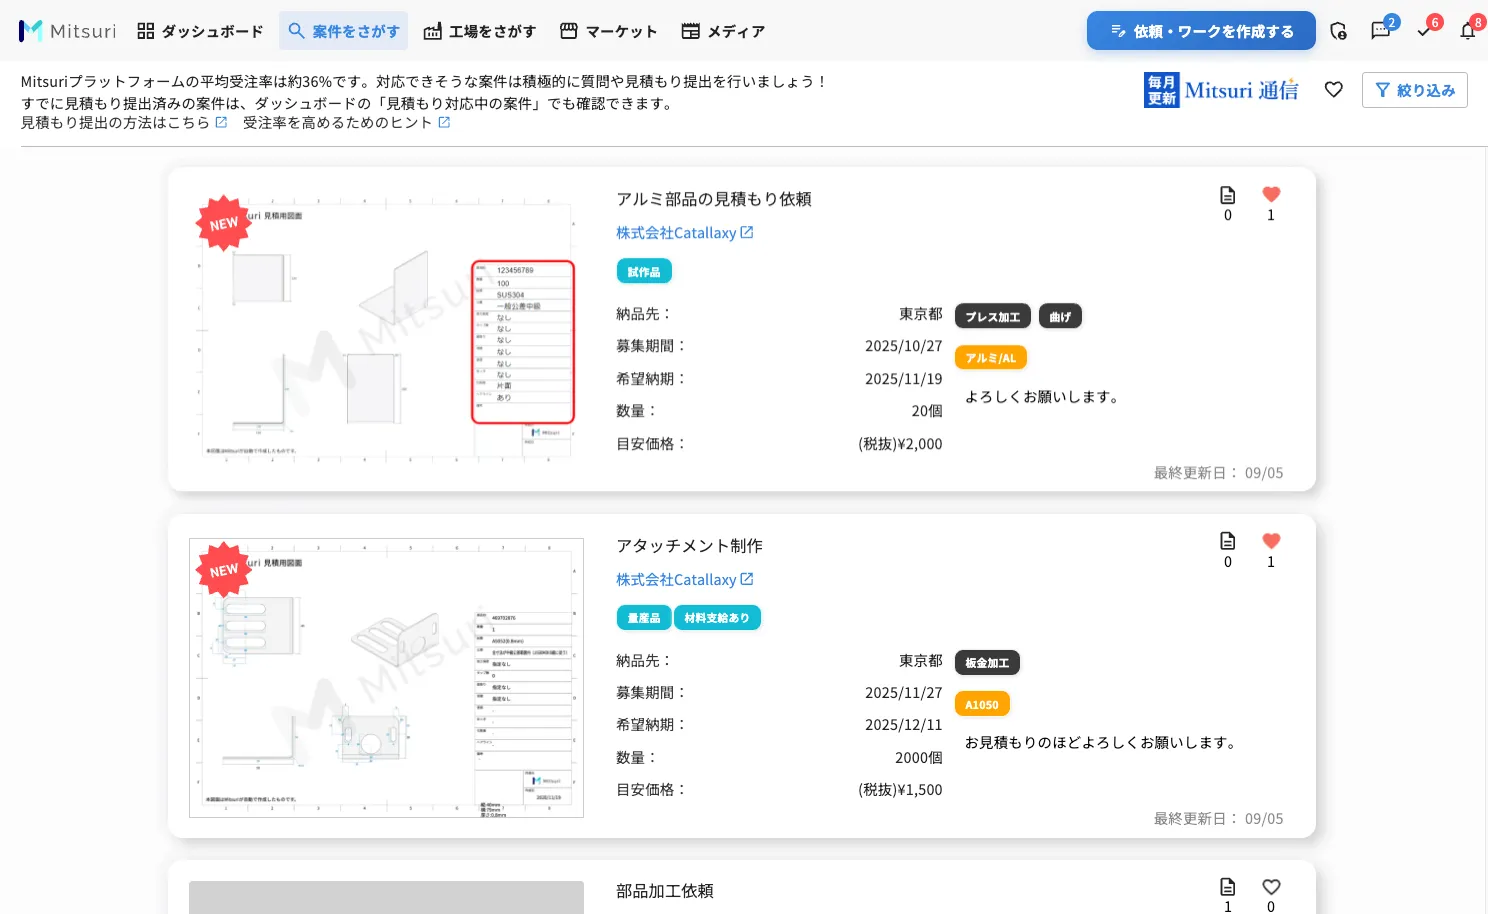Toggle red heart on アタッチメント制作 card

1271,541
